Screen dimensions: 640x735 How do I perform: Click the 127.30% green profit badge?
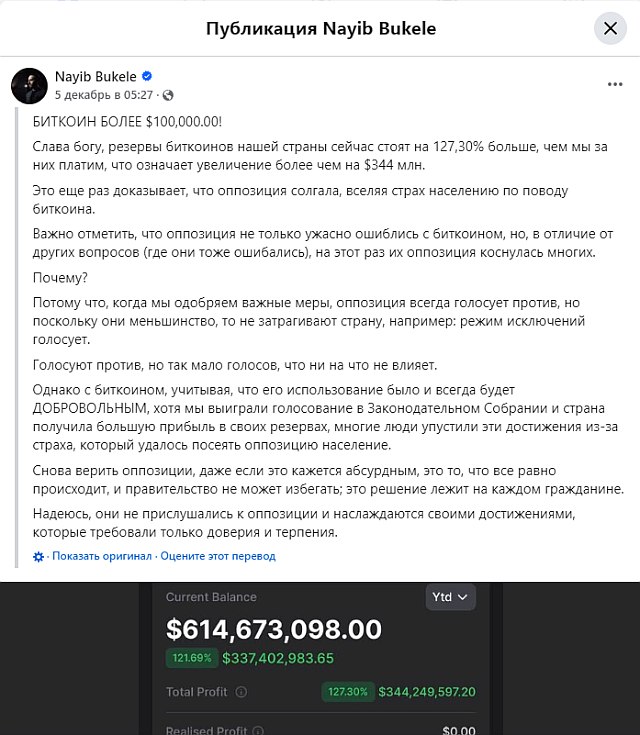tap(347, 692)
